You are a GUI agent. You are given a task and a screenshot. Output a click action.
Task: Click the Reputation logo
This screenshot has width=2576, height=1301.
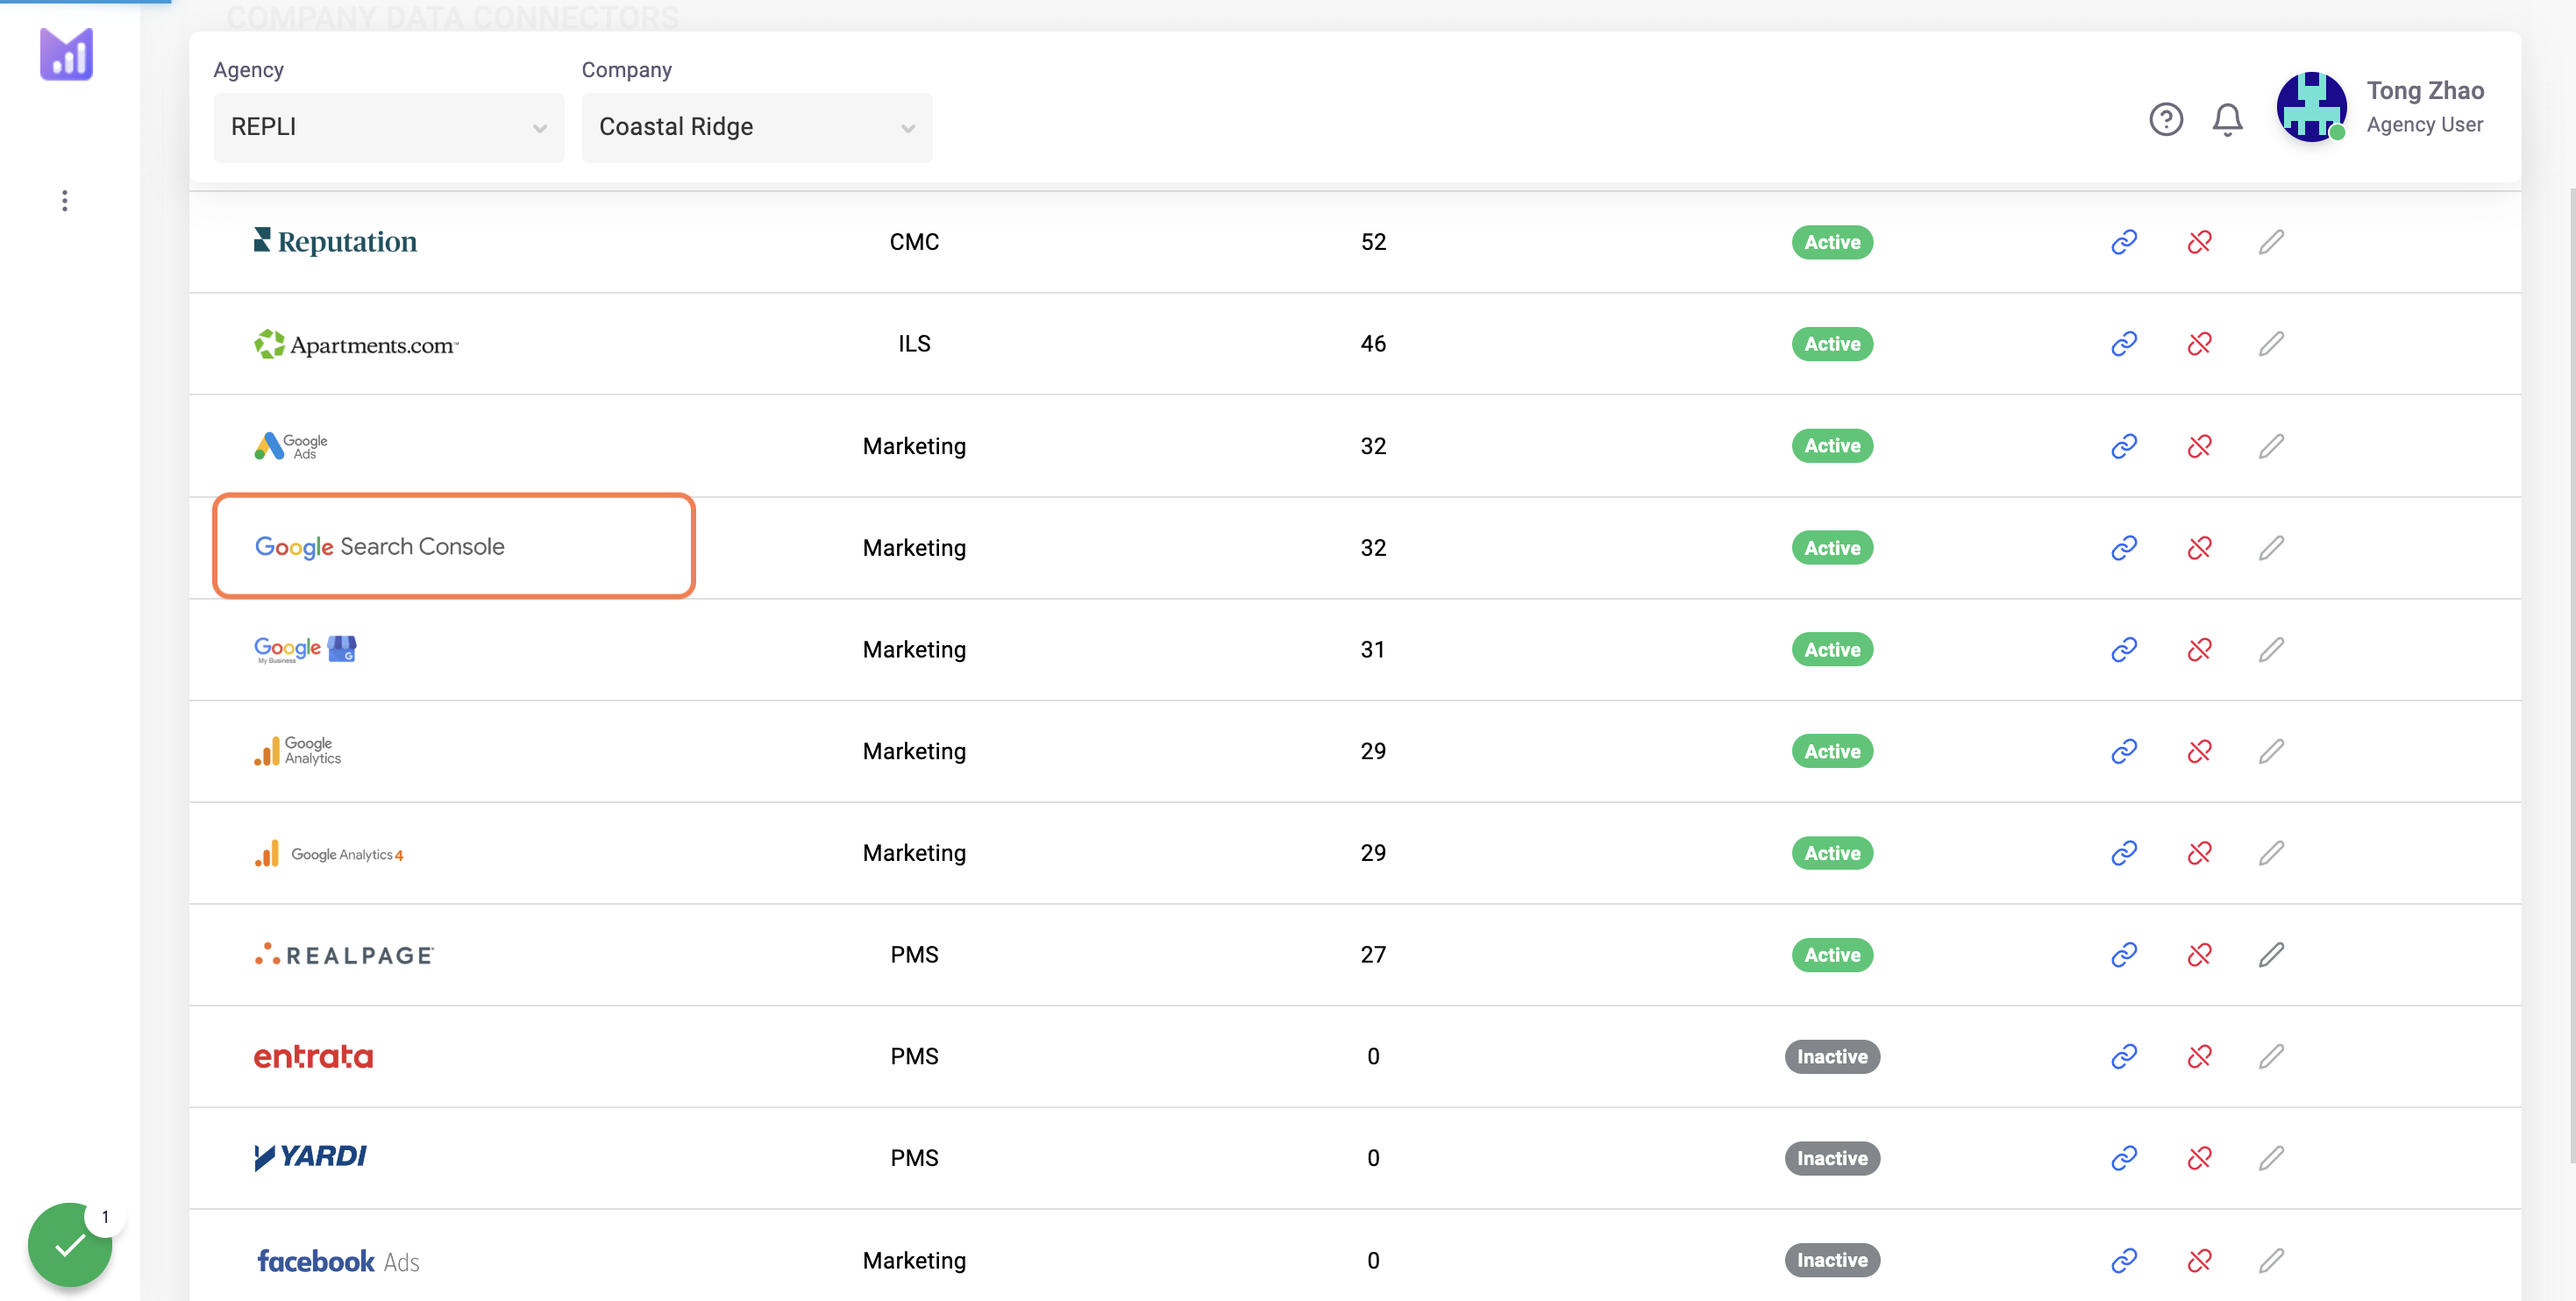click(x=335, y=241)
